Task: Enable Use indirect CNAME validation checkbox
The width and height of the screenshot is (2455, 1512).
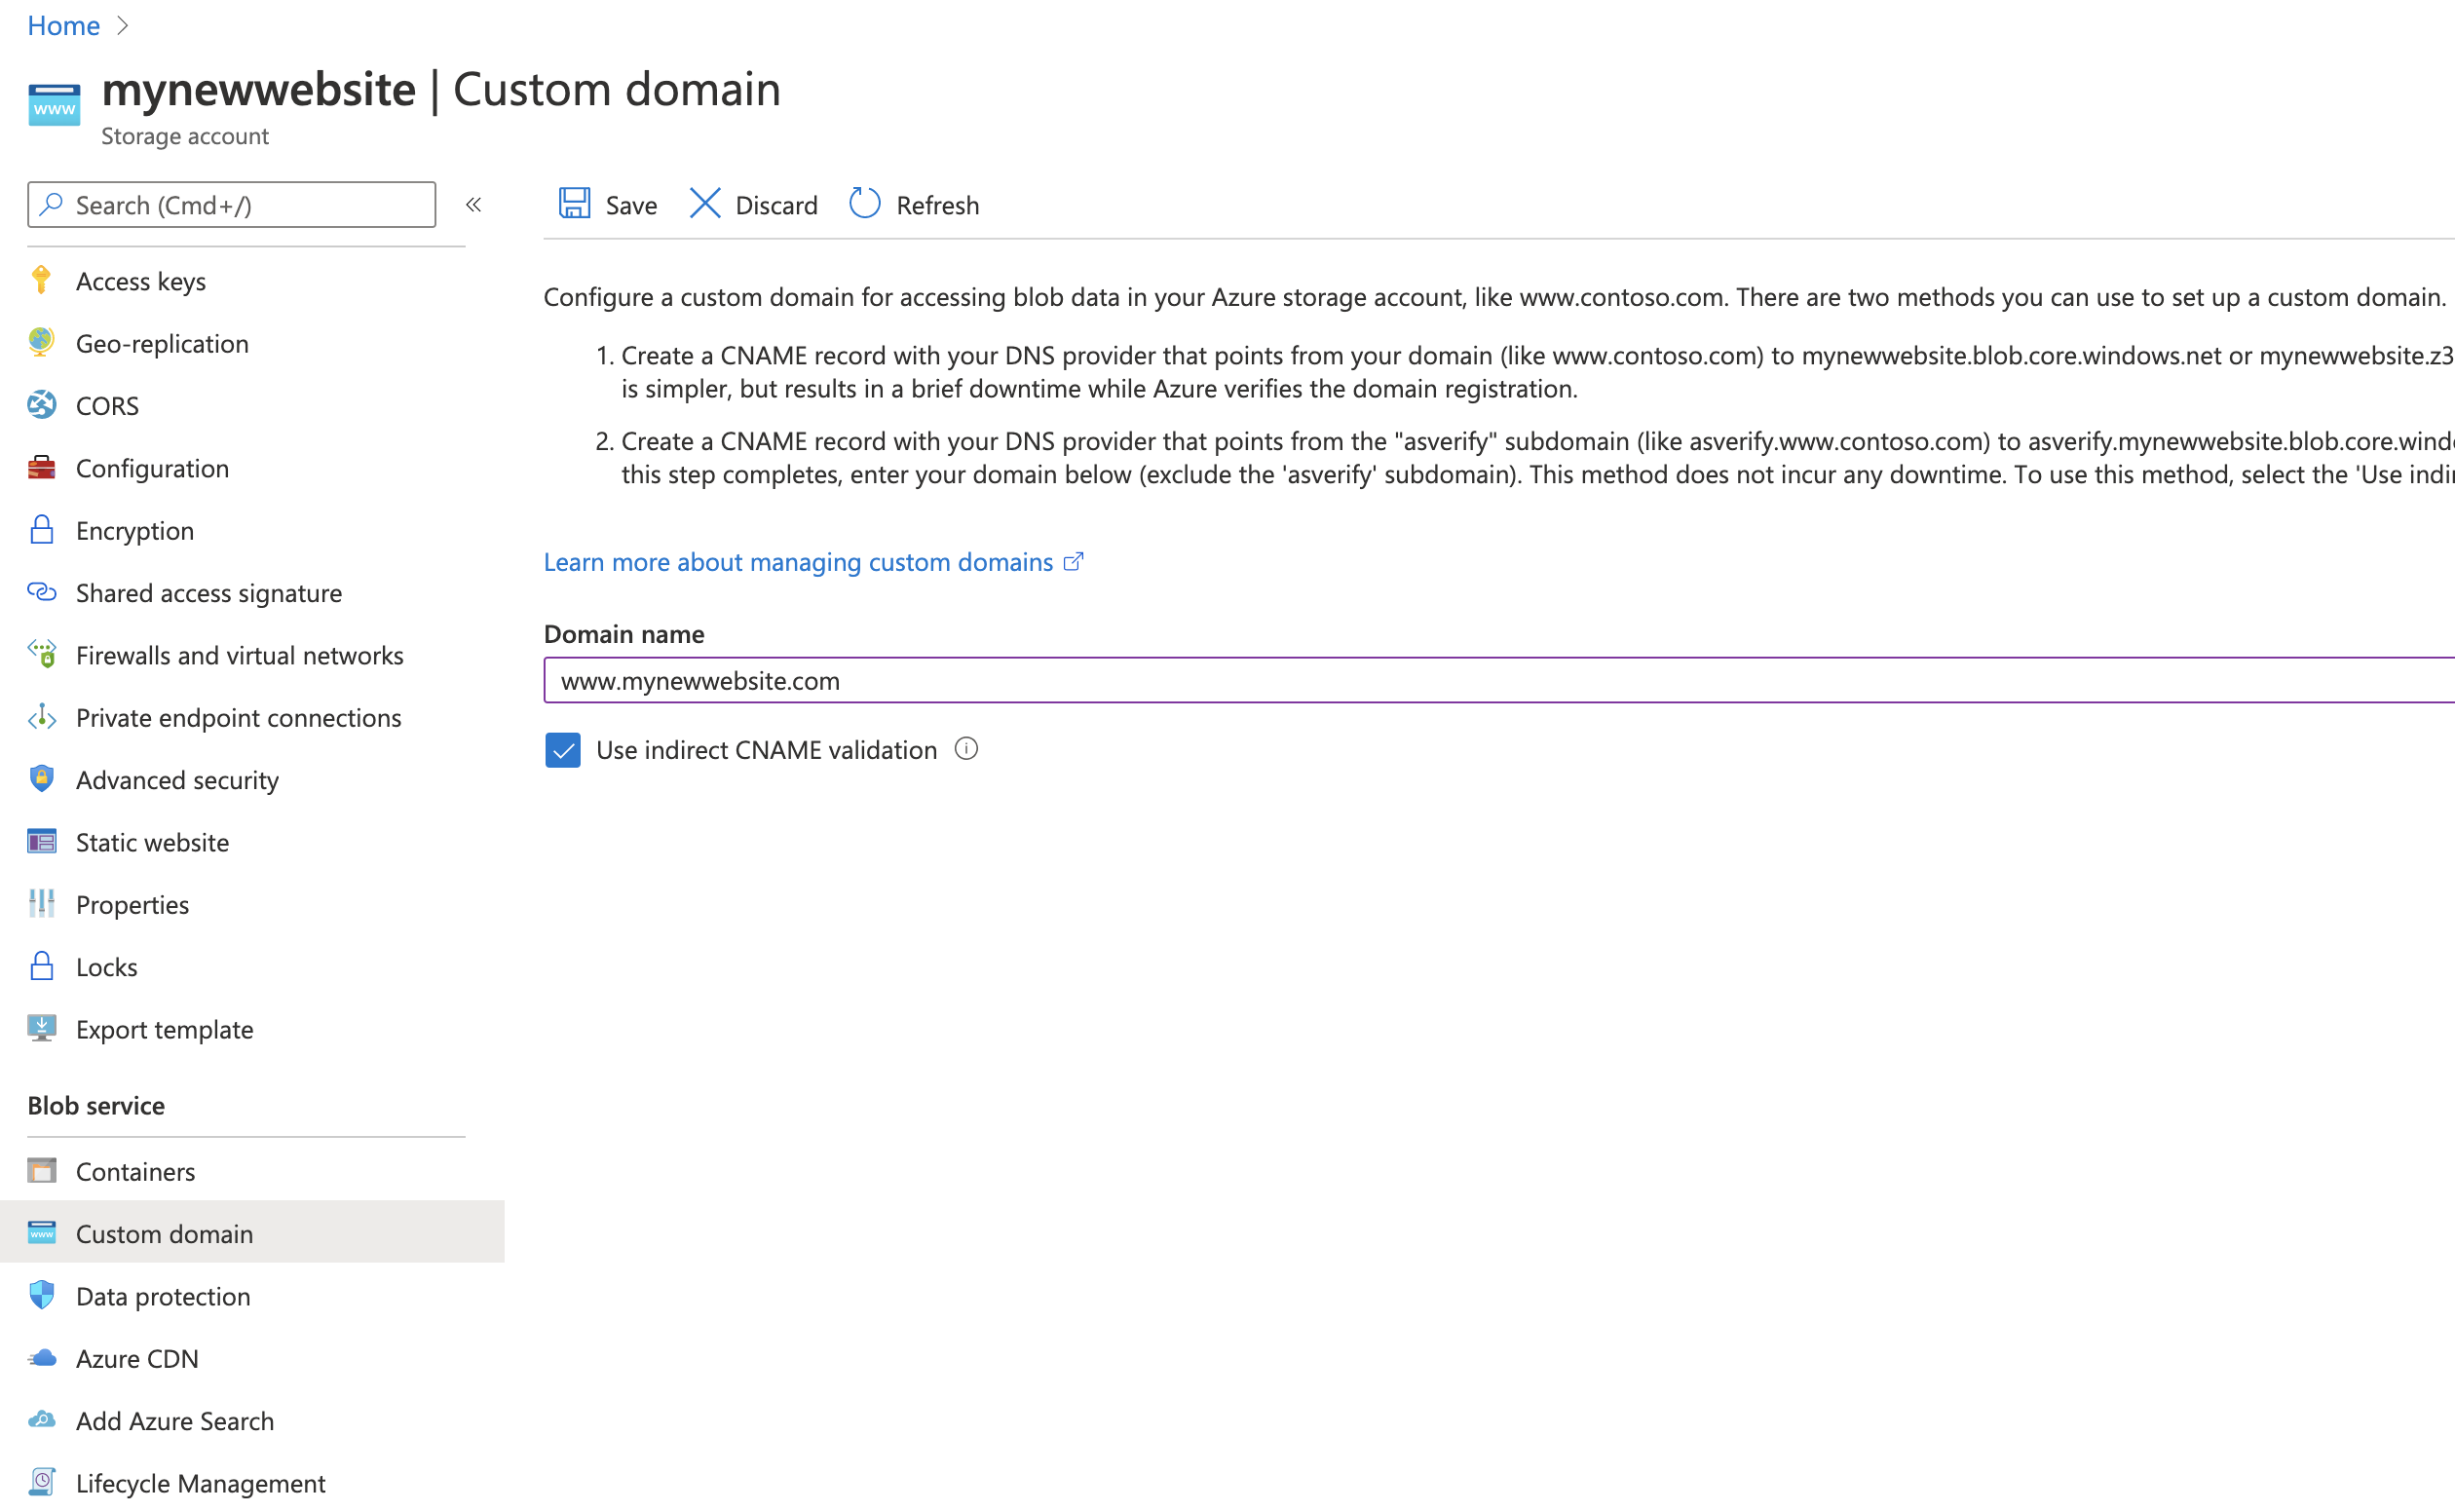Action: [x=563, y=751]
